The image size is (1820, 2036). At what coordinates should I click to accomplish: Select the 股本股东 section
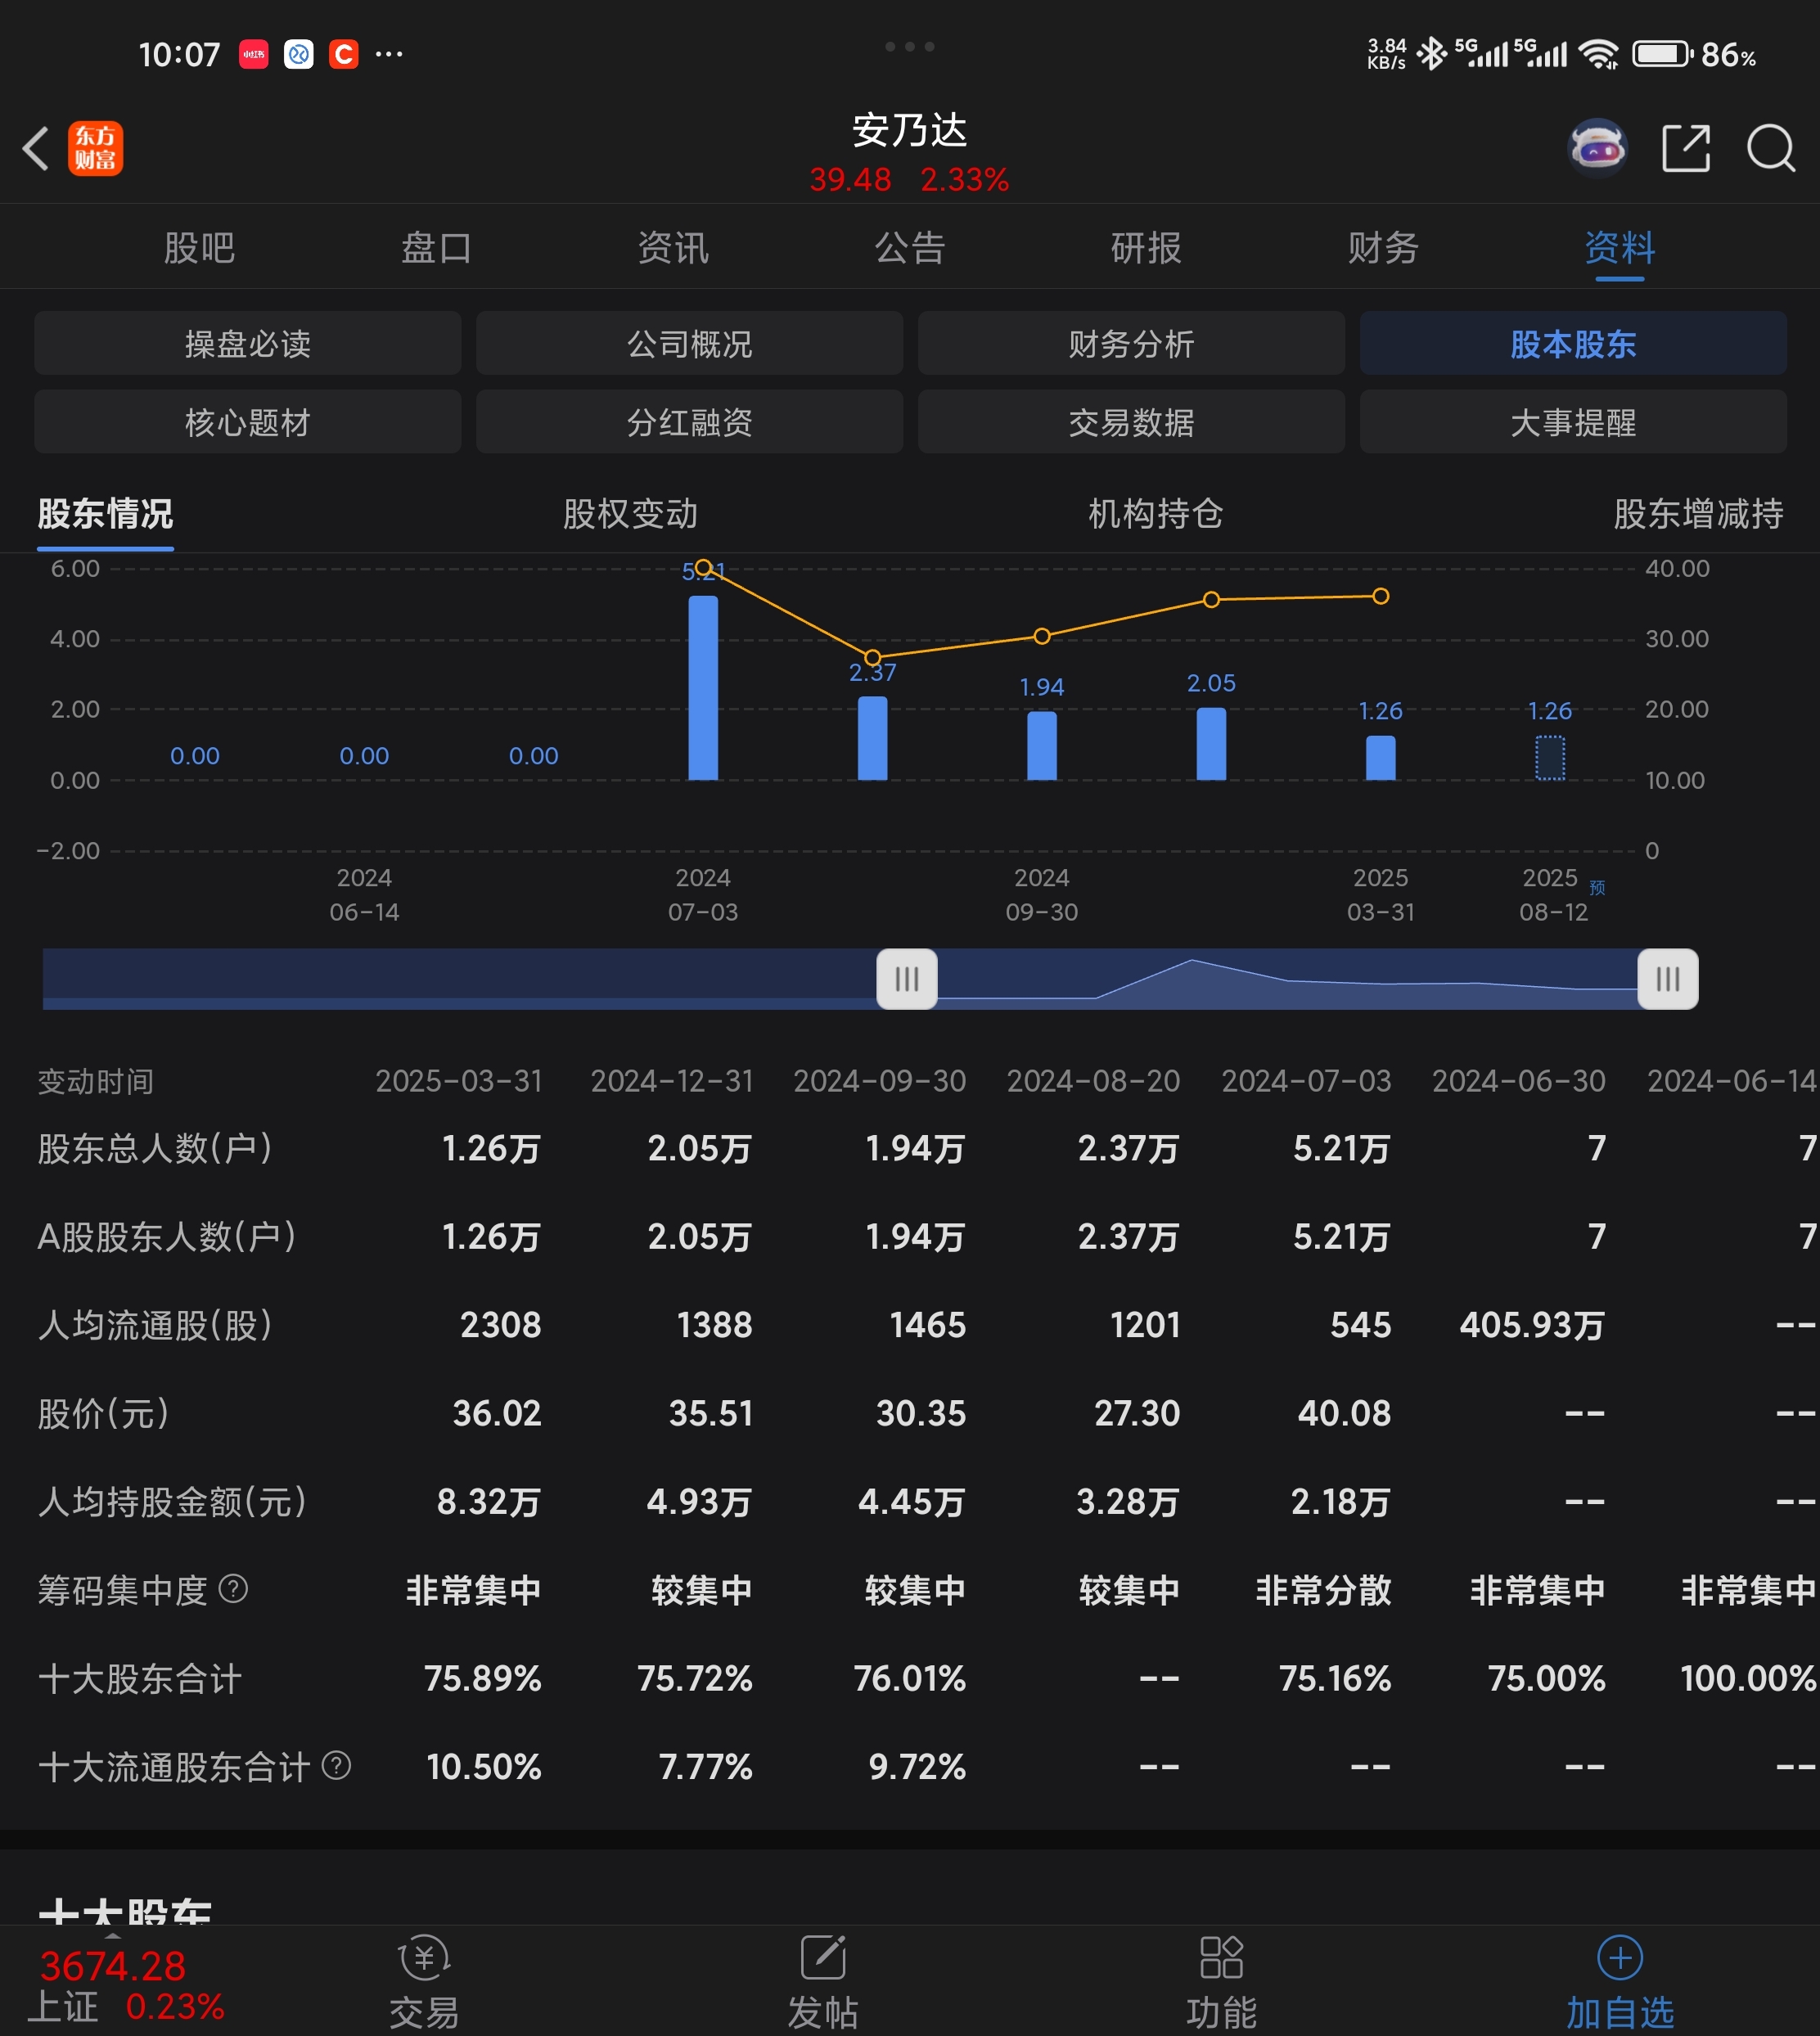[1573, 343]
